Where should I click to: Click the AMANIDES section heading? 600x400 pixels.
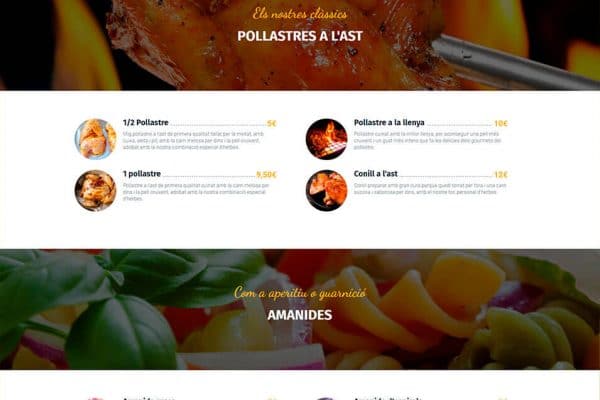tap(300, 315)
